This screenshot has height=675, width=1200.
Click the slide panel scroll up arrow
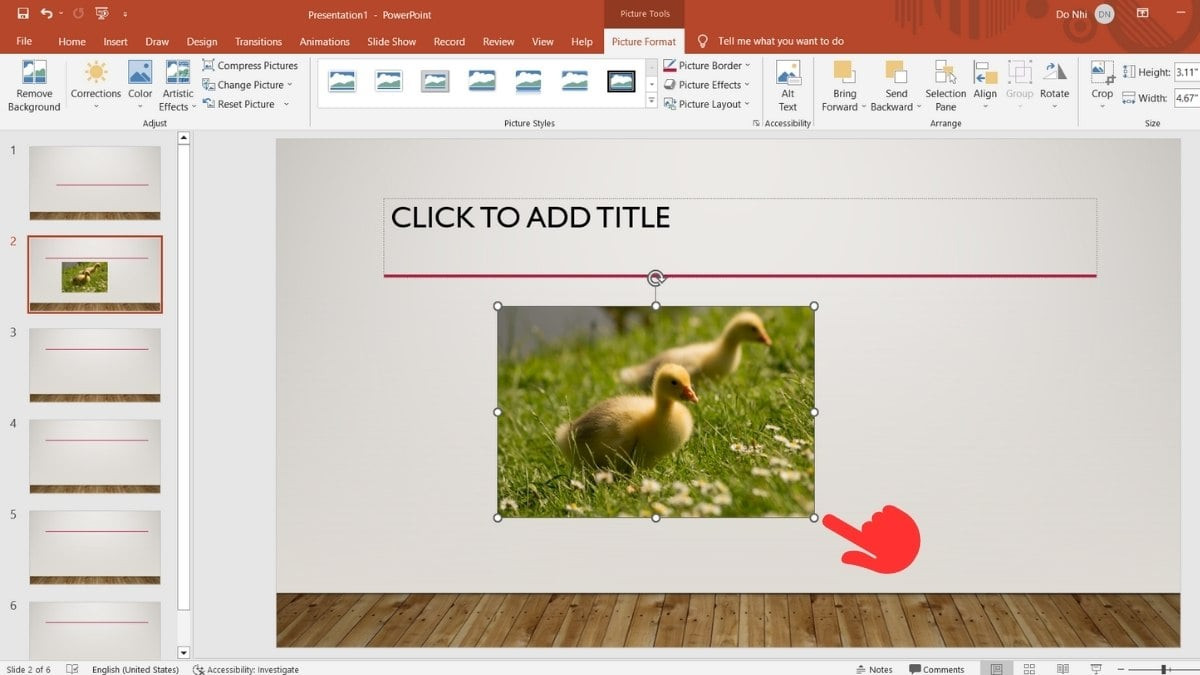(x=183, y=139)
